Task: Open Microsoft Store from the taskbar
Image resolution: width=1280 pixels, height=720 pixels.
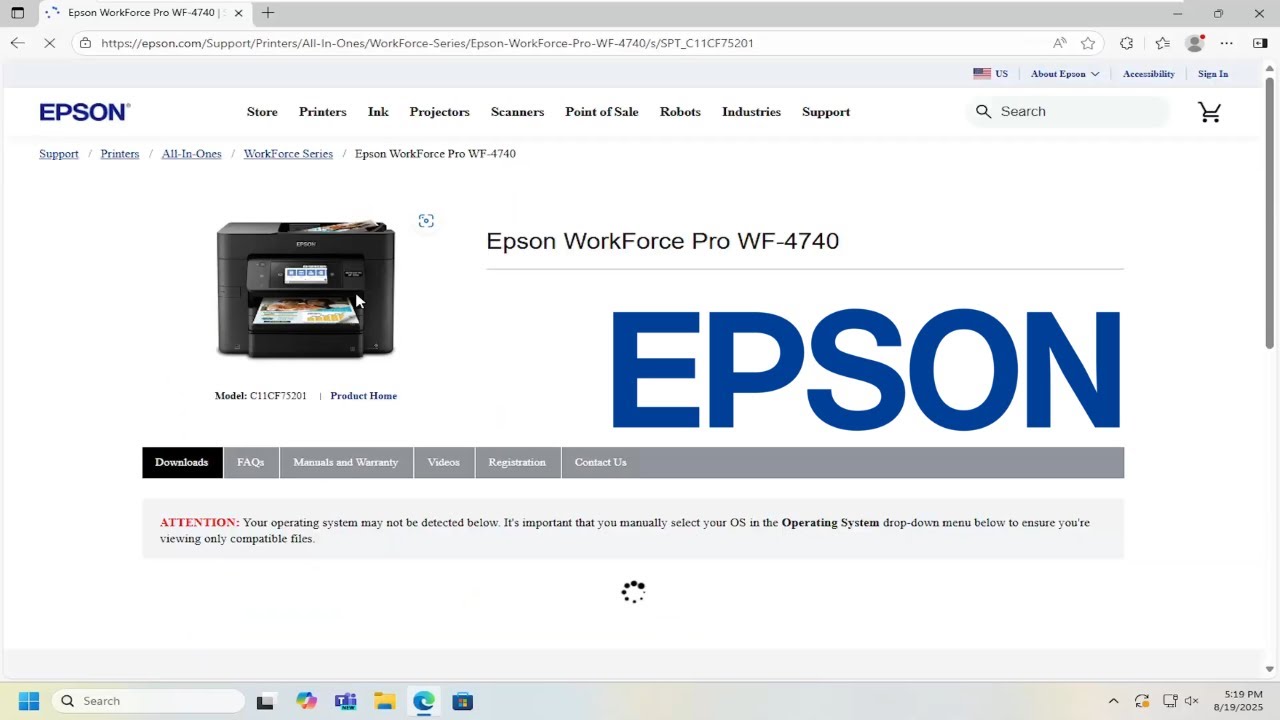Action: pos(463,701)
